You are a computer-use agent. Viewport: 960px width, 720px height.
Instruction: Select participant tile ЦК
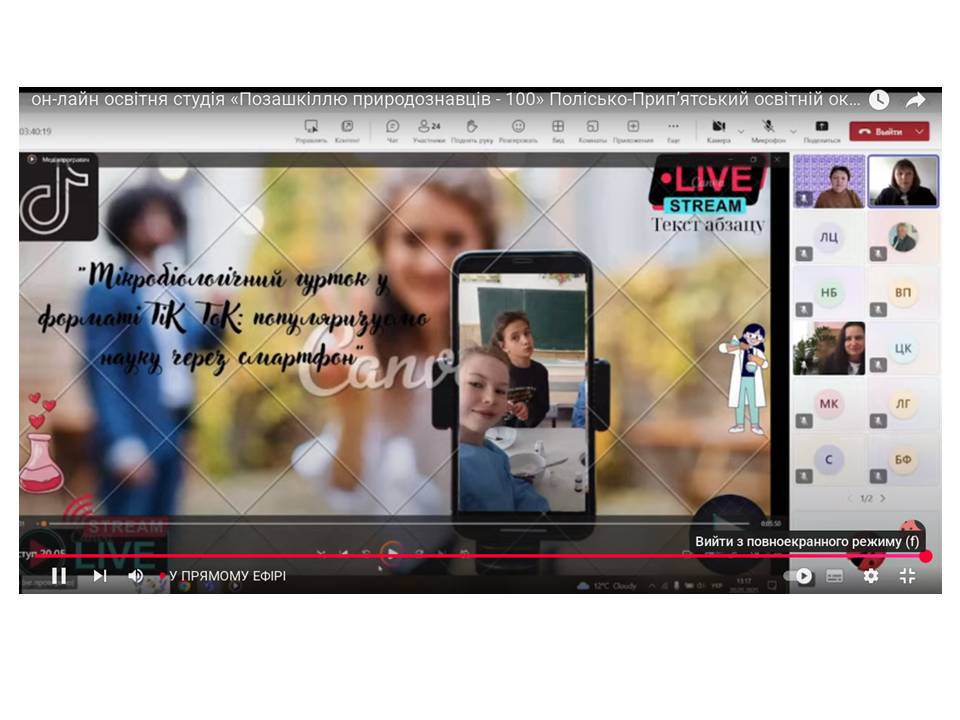coord(903,348)
